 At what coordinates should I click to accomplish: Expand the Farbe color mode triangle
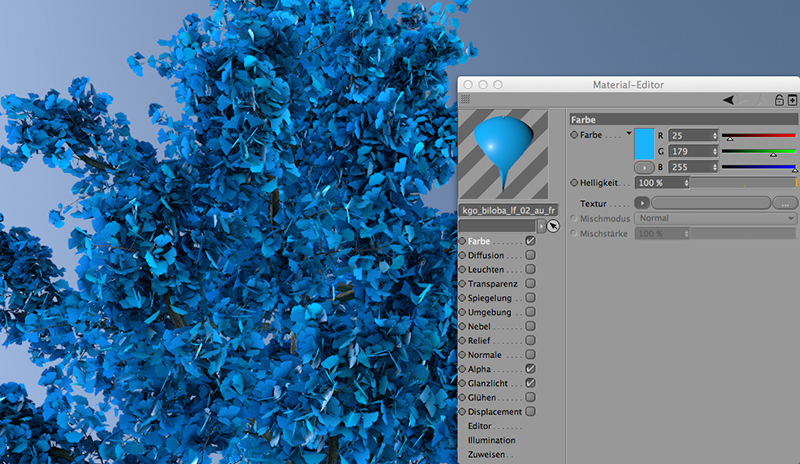(629, 133)
